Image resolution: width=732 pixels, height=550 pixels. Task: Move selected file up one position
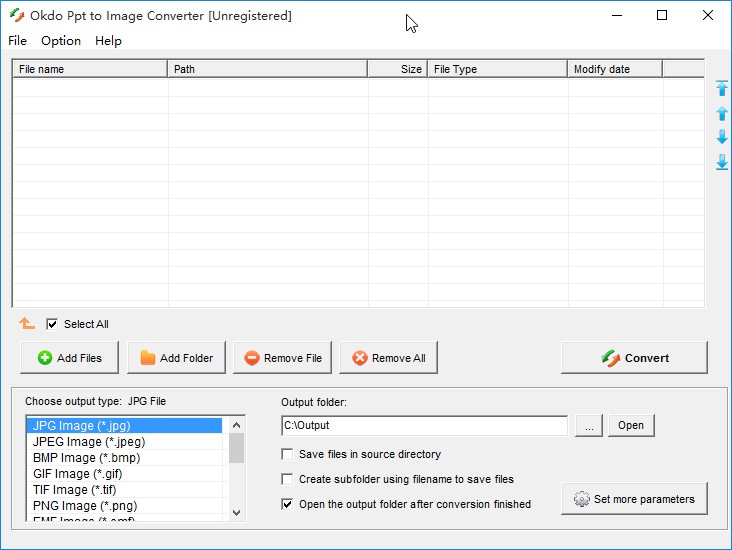722,113
